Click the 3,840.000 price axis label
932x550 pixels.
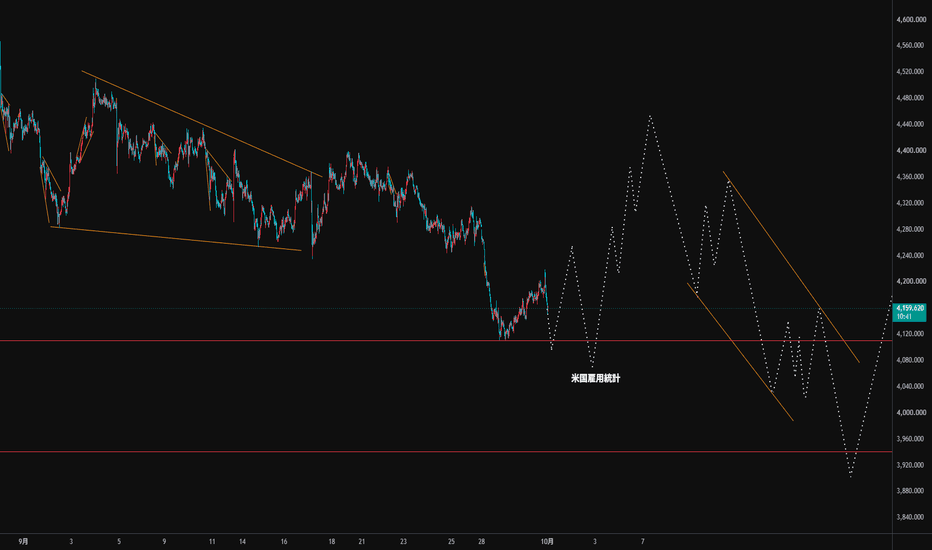point(910,517)
